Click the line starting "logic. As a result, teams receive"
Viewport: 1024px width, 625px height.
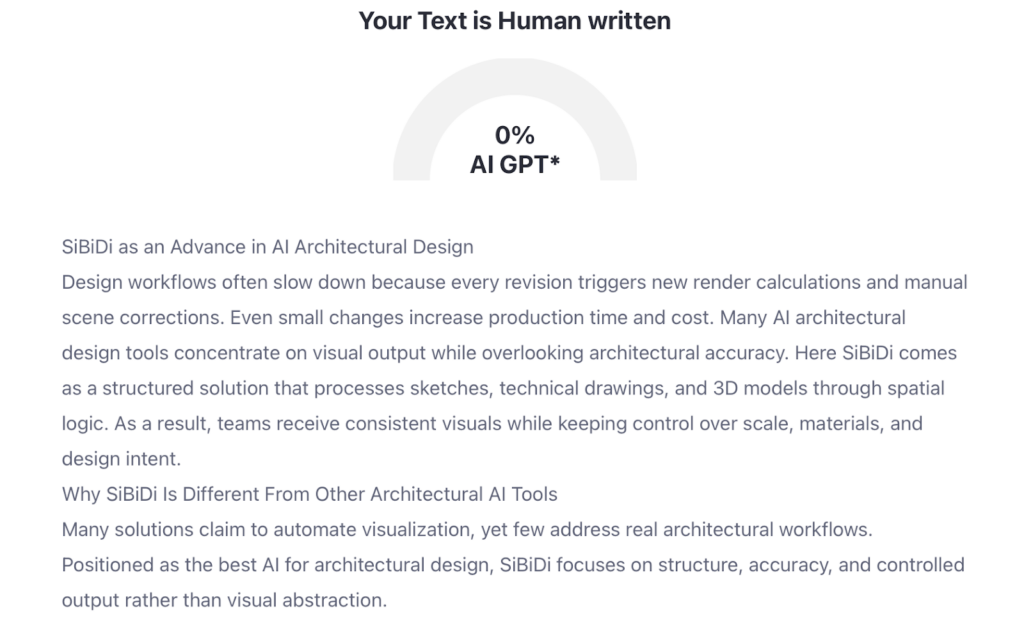tap(492, 423)
